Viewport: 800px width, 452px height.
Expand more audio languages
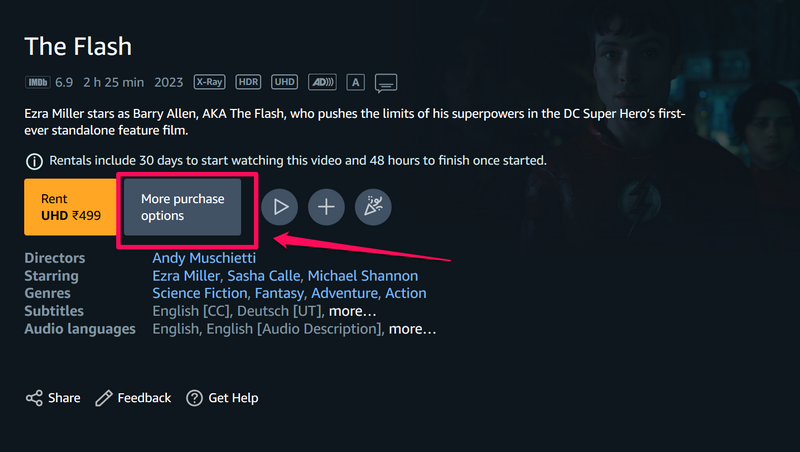[x=412, y=329]
